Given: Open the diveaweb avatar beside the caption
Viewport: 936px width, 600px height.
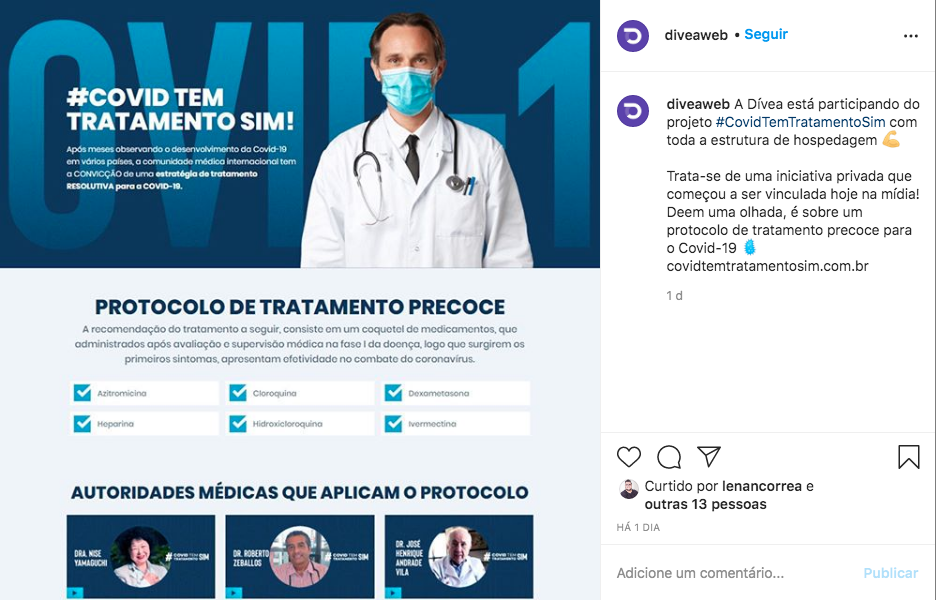Looking at the screenshot, I should coord(633,111).
